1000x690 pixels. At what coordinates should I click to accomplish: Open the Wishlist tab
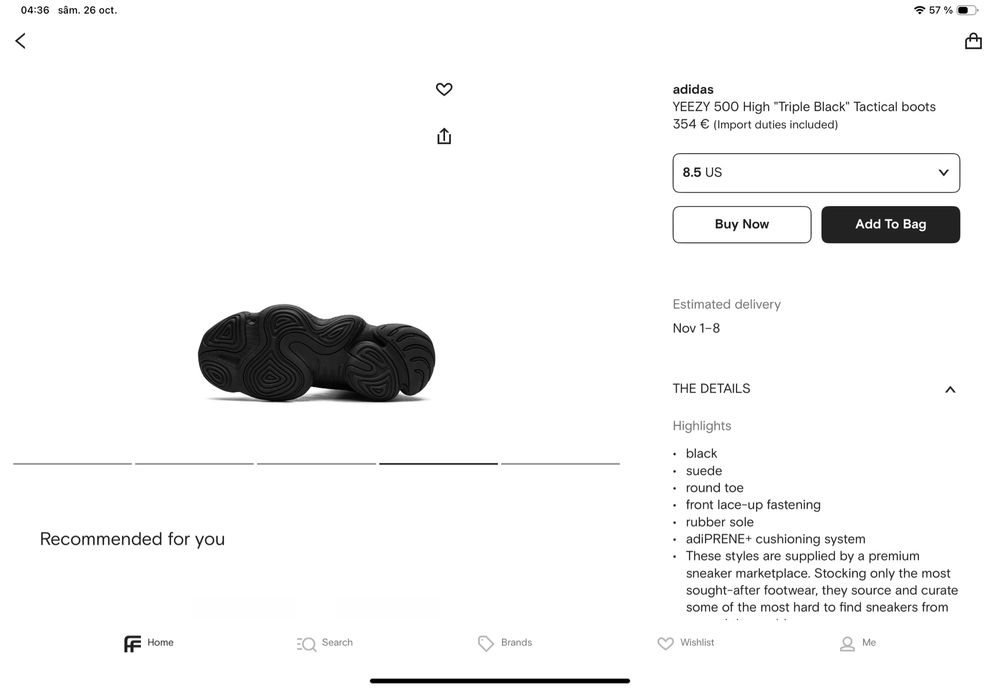tap(686, 643)
